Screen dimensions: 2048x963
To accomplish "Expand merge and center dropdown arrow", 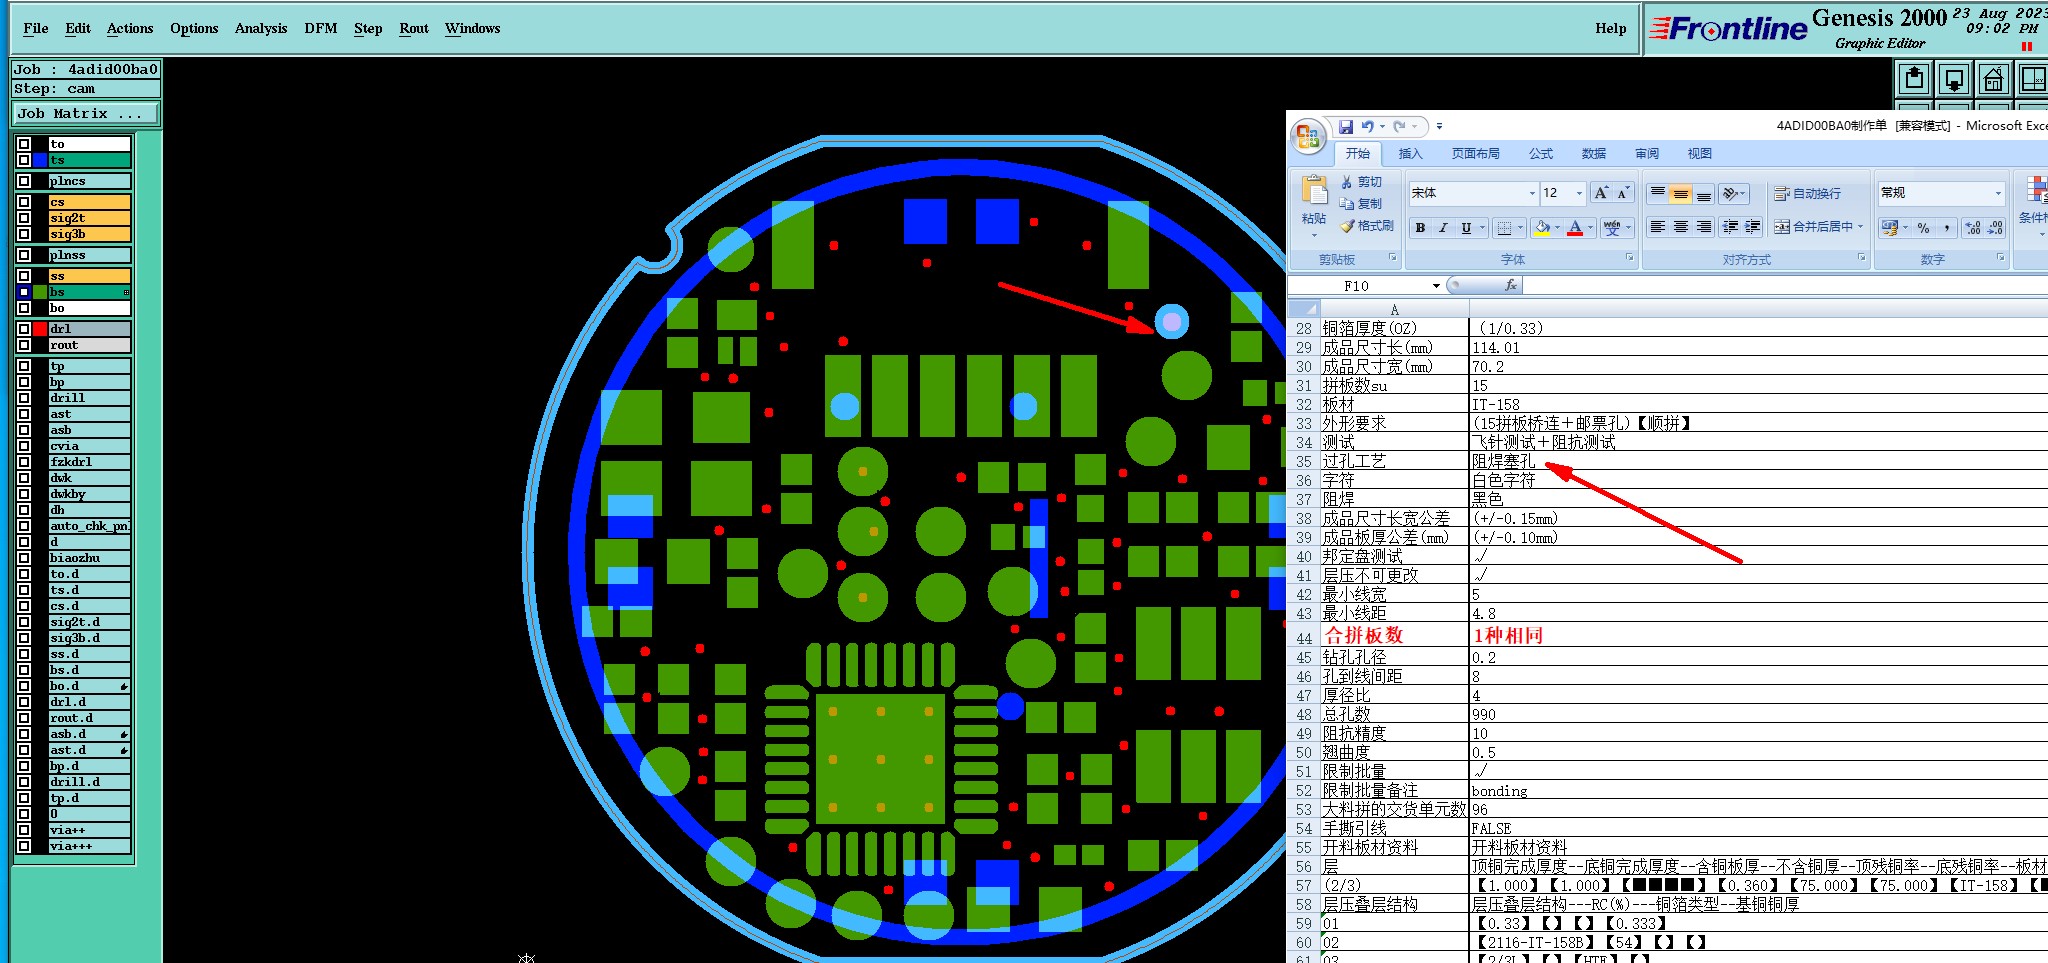I will (x=1860, y=227).
